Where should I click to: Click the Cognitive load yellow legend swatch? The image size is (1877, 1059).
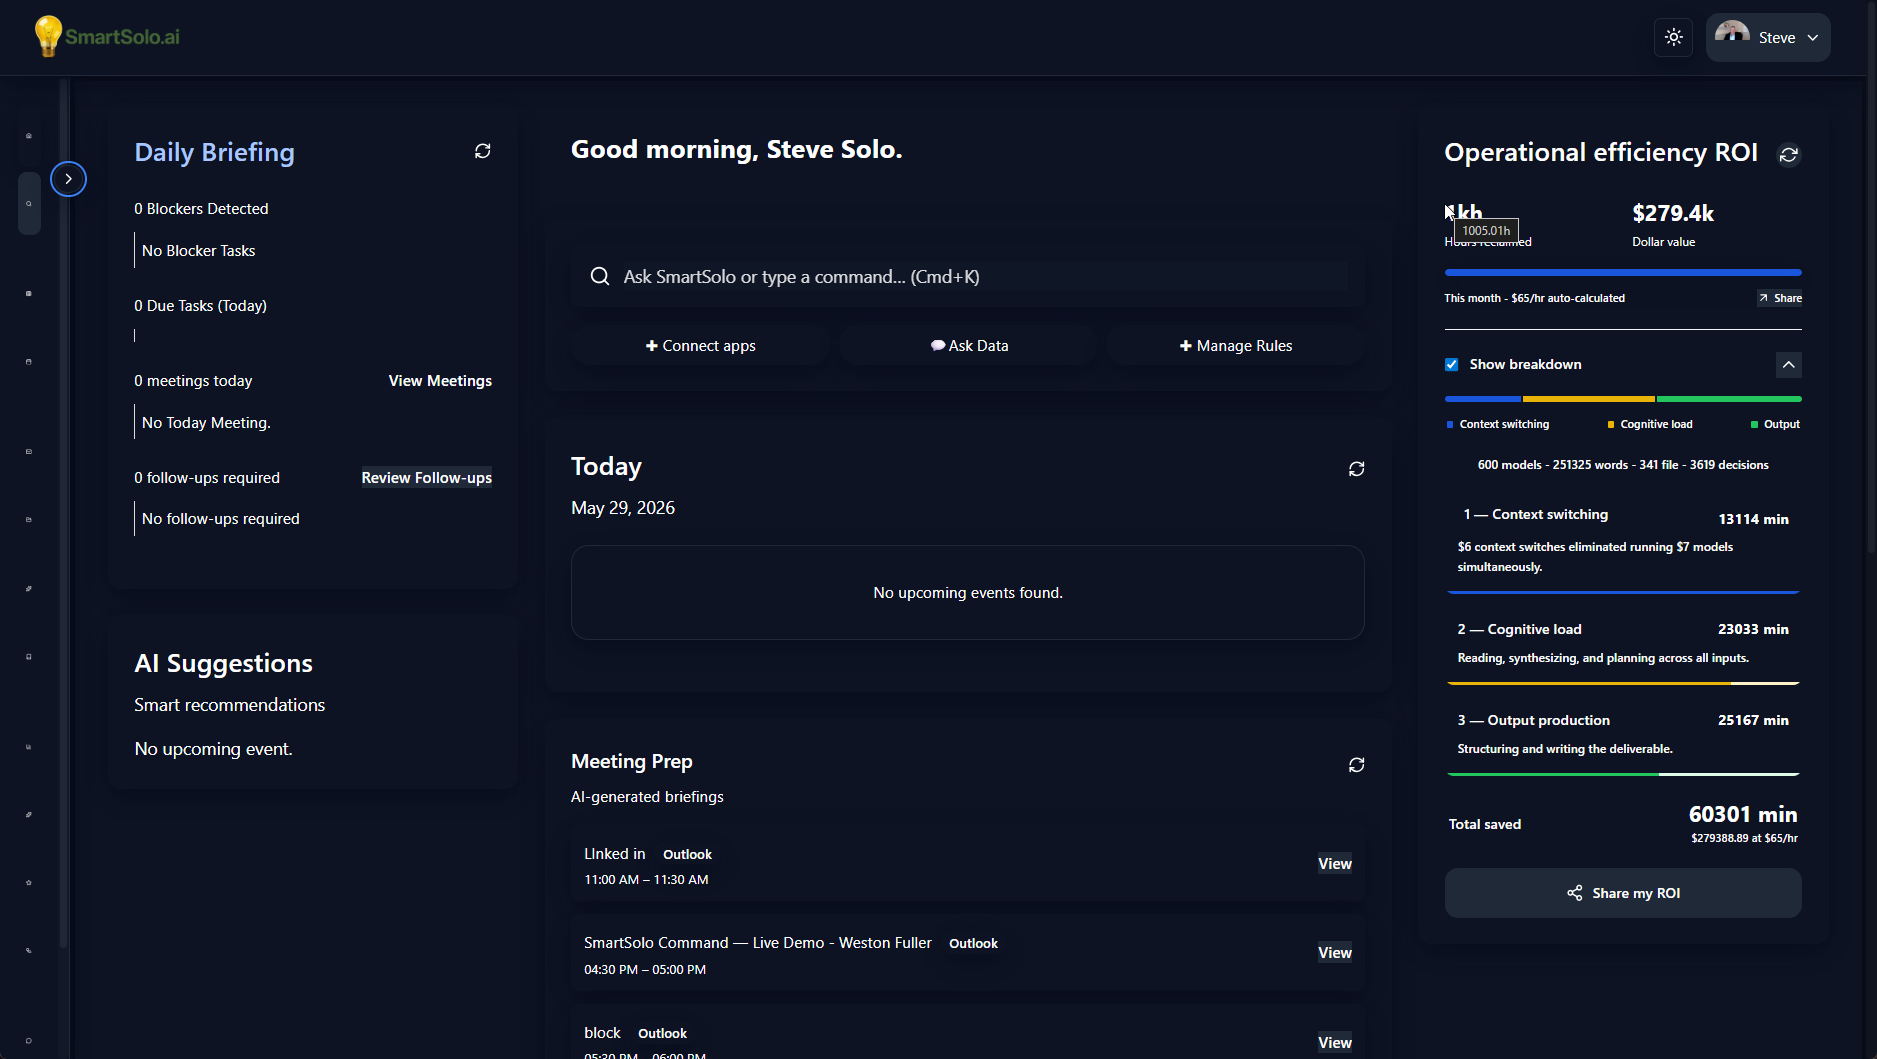[1610, 425]
